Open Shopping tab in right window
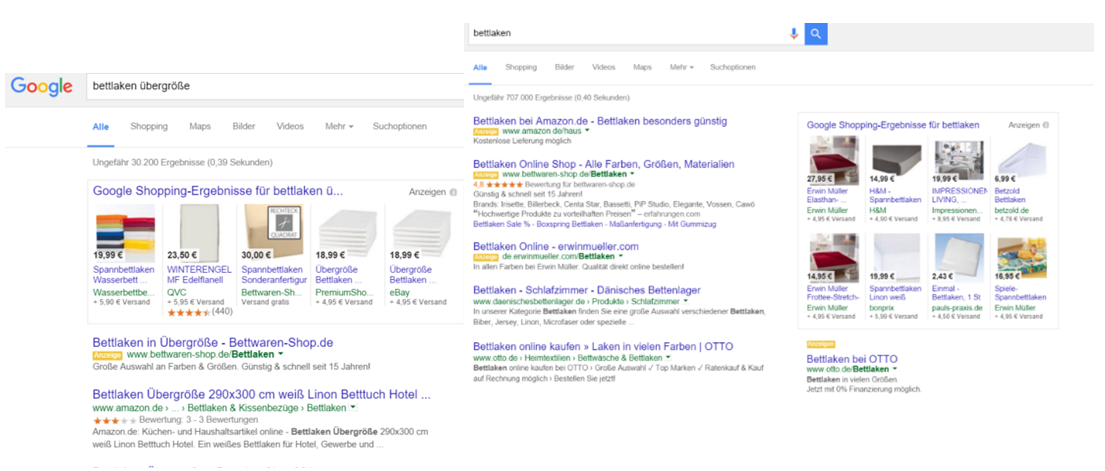Screen dimensions: 1105x471 tap(521, 67)
